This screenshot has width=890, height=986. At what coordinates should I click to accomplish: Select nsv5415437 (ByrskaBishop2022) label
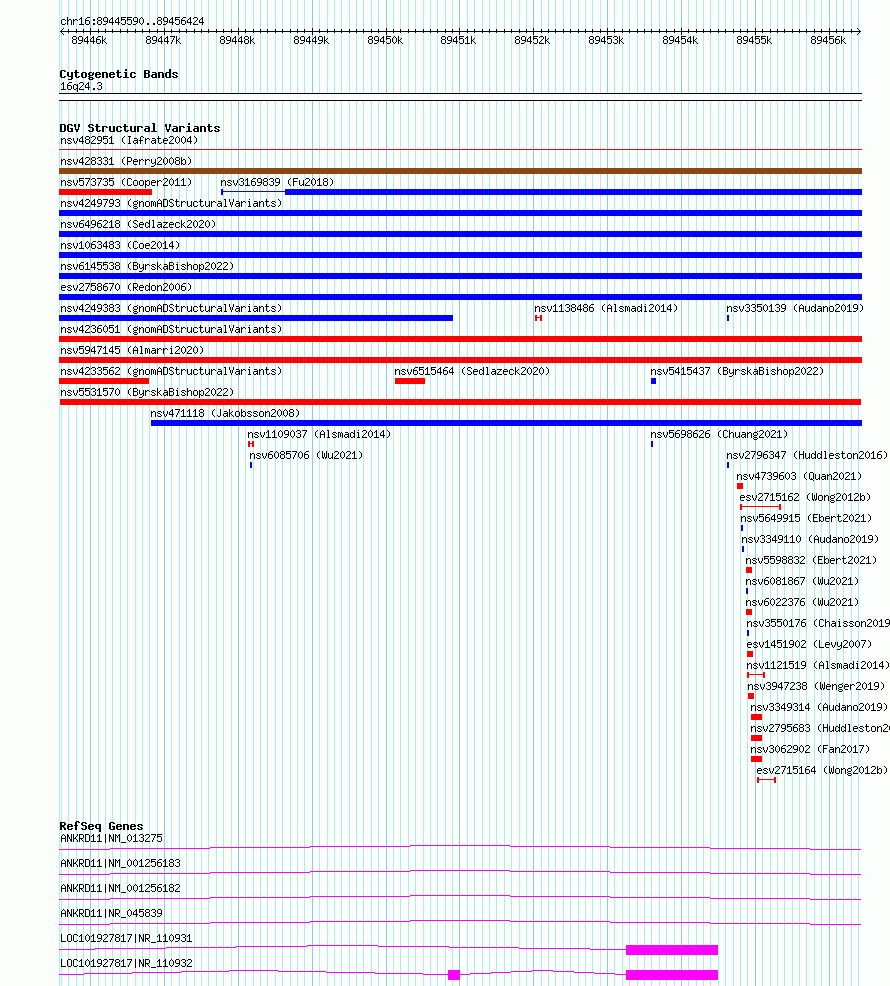pos(737,372)
